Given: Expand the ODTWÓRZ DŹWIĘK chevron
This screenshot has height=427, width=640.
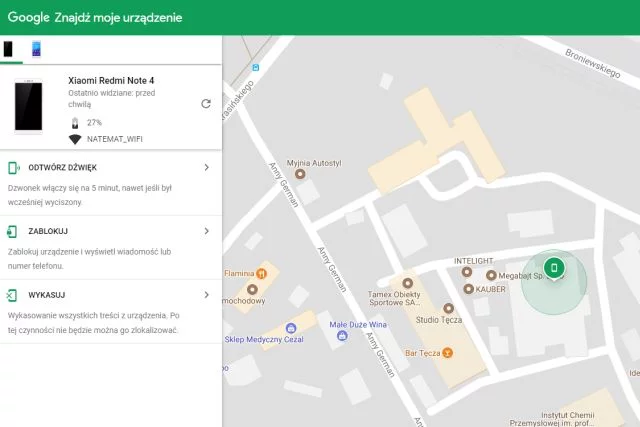Looking at the screenshot, I should click(x=207, y=167).
